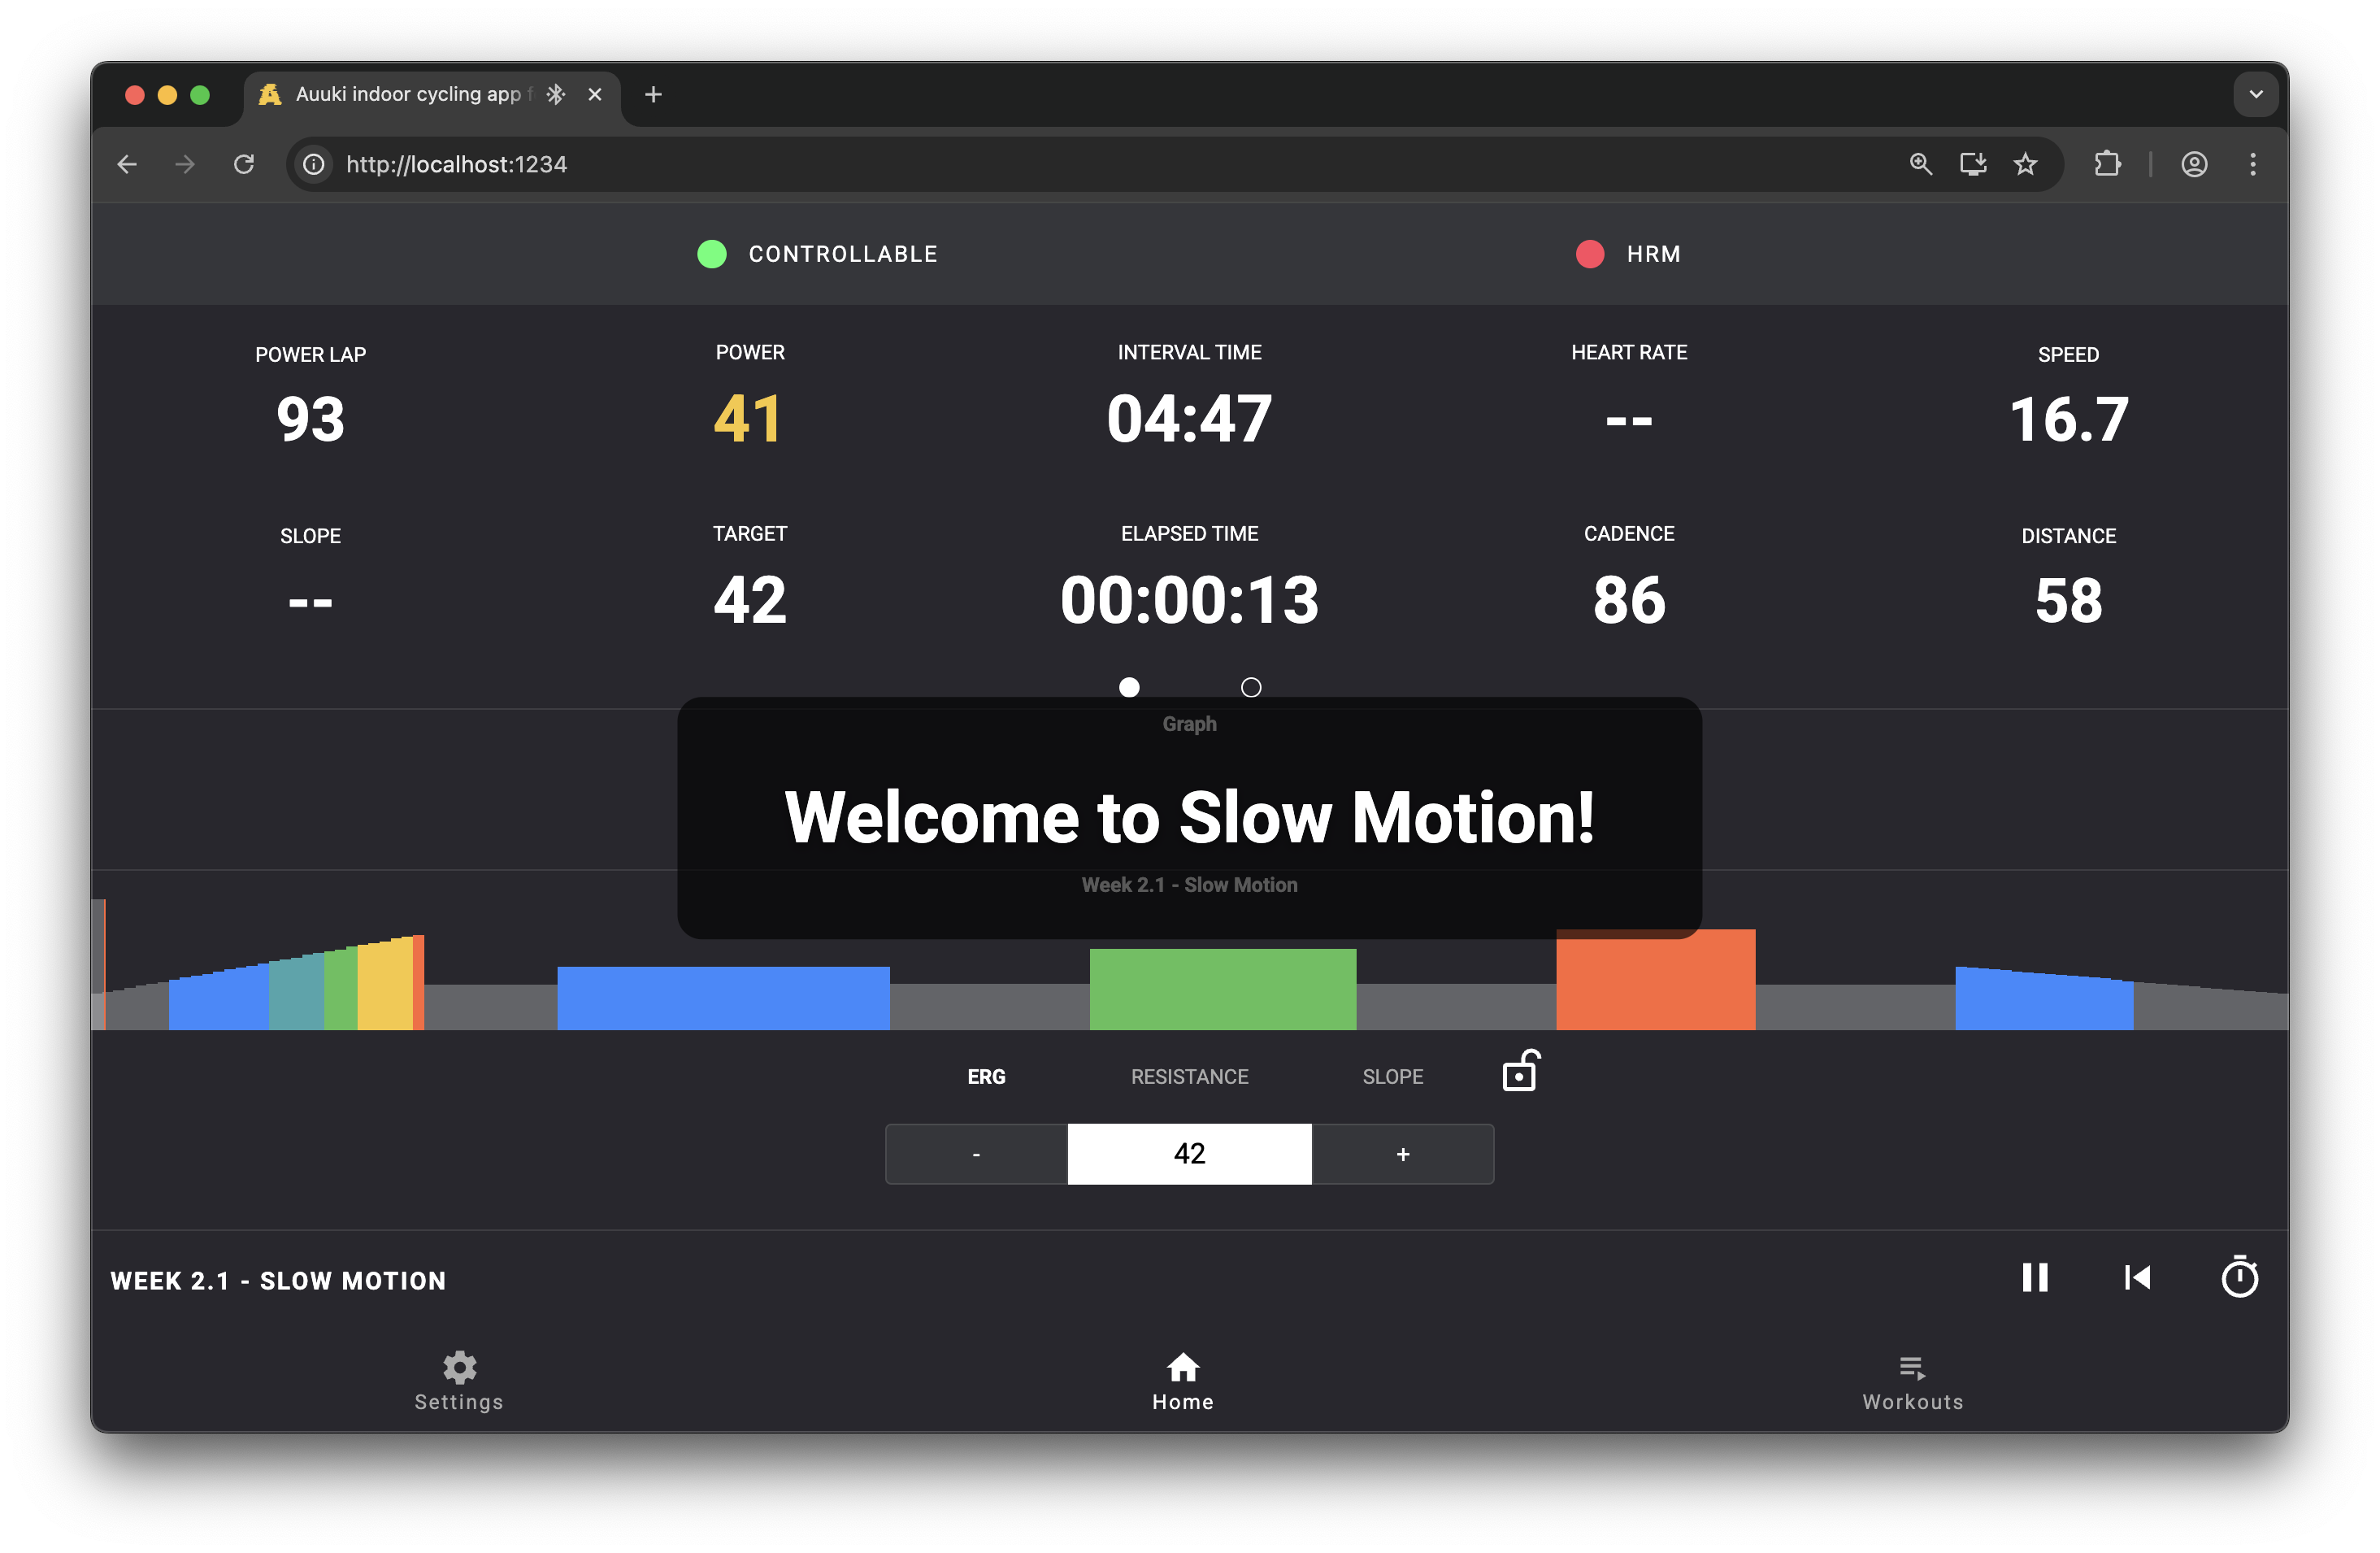Open the tab search chevron

(2256, 94)
